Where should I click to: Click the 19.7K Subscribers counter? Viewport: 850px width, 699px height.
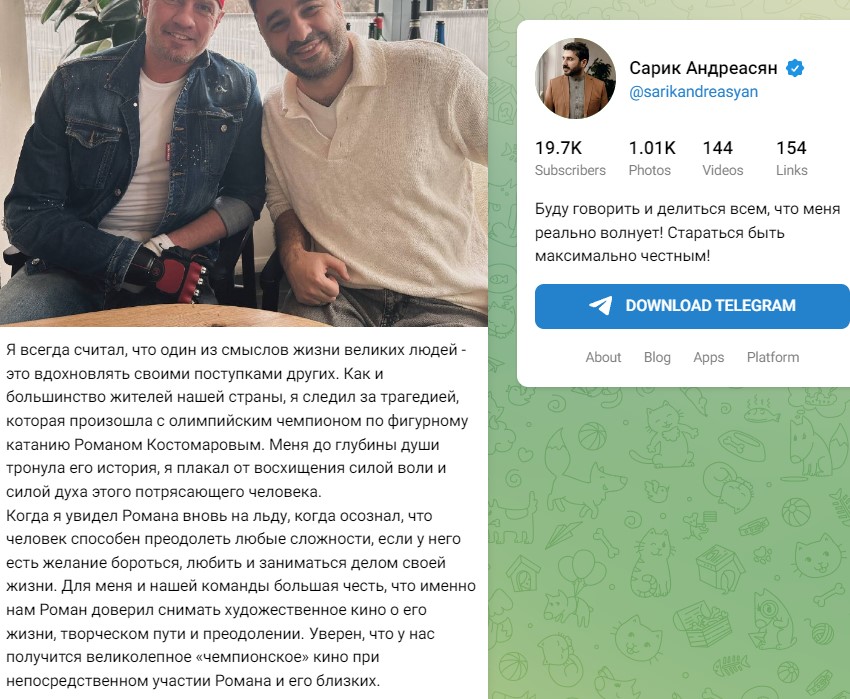pos(570,158)
